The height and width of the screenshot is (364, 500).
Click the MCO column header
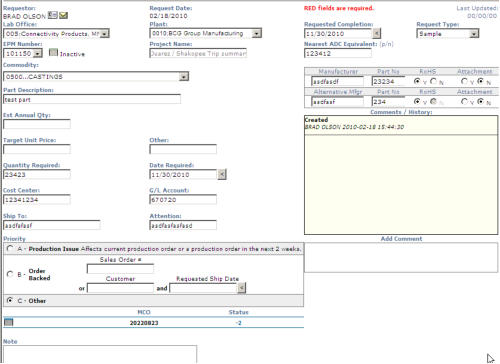coord(144,312)
